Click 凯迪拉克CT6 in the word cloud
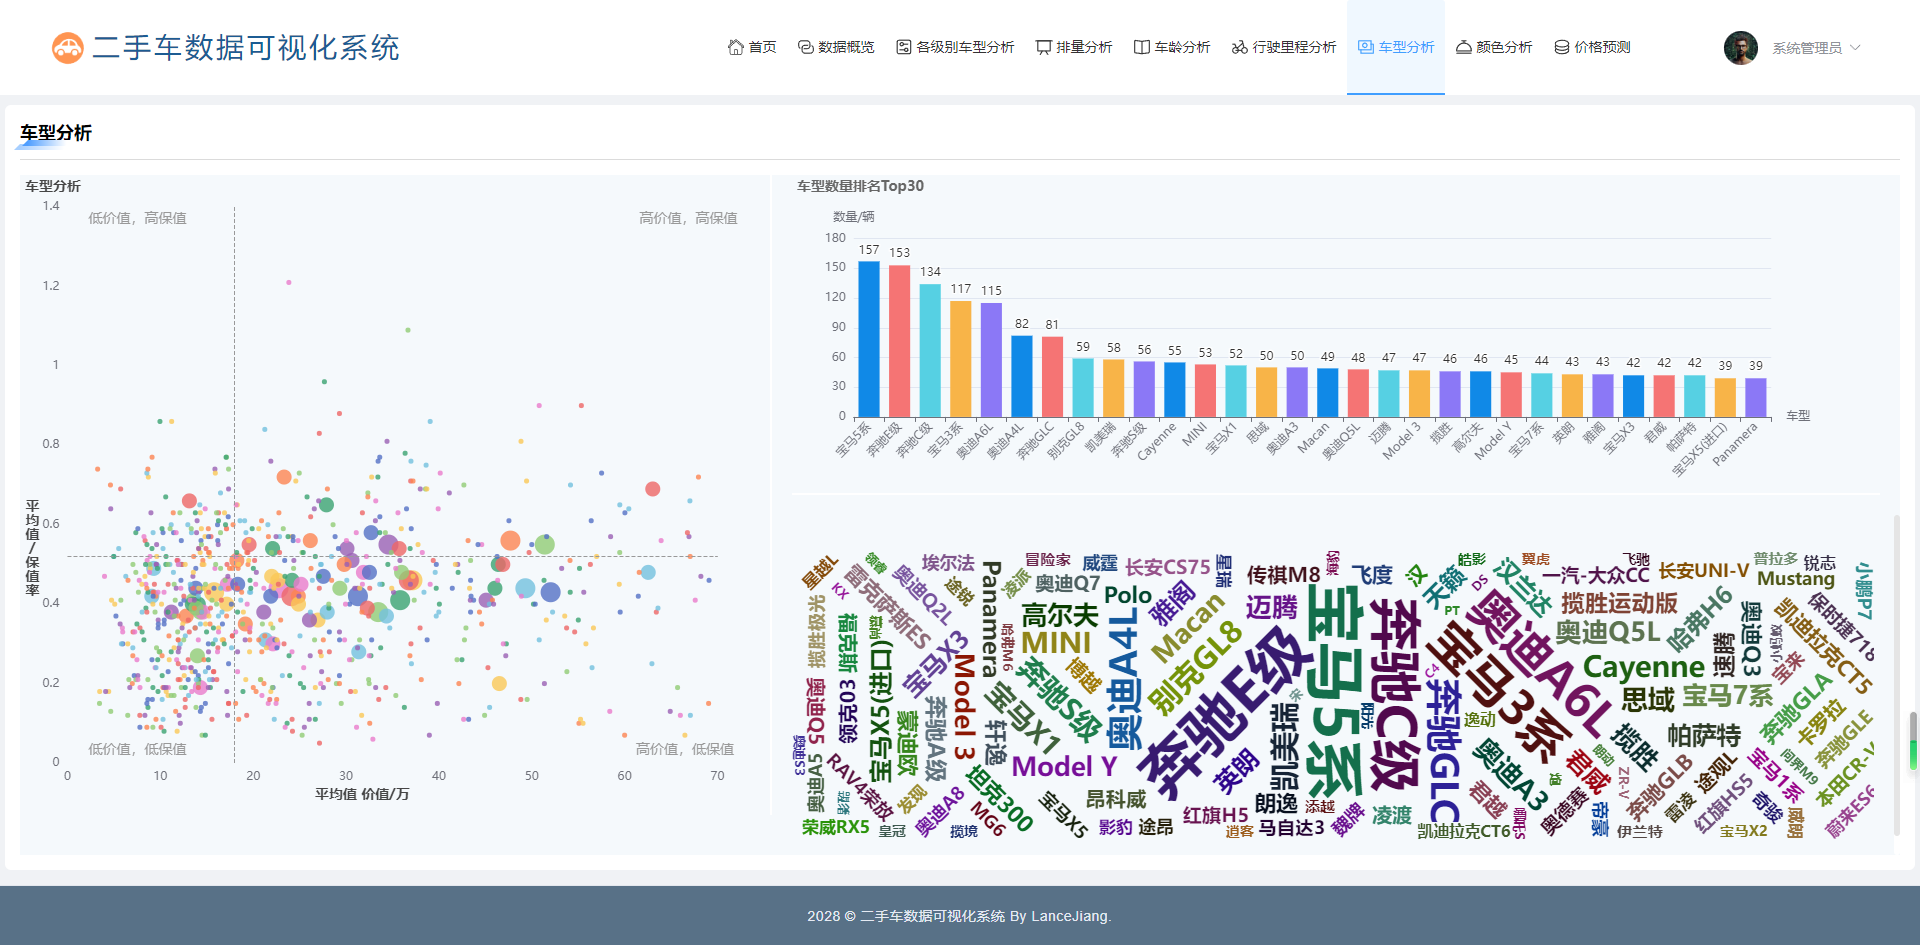 tap(1464, 831)
